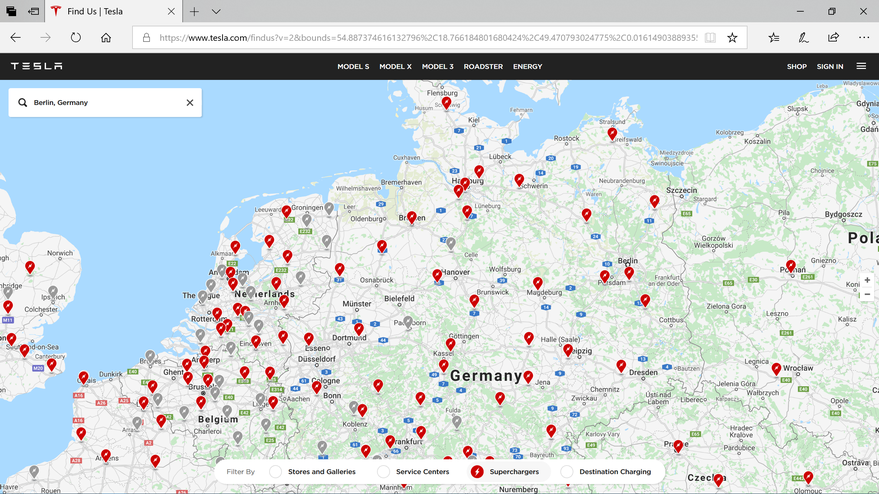The width and height of the screenshot is (879, 494).
Task: Select the Supercharger pin near Potsdam
Action: (x=604, y=276)
